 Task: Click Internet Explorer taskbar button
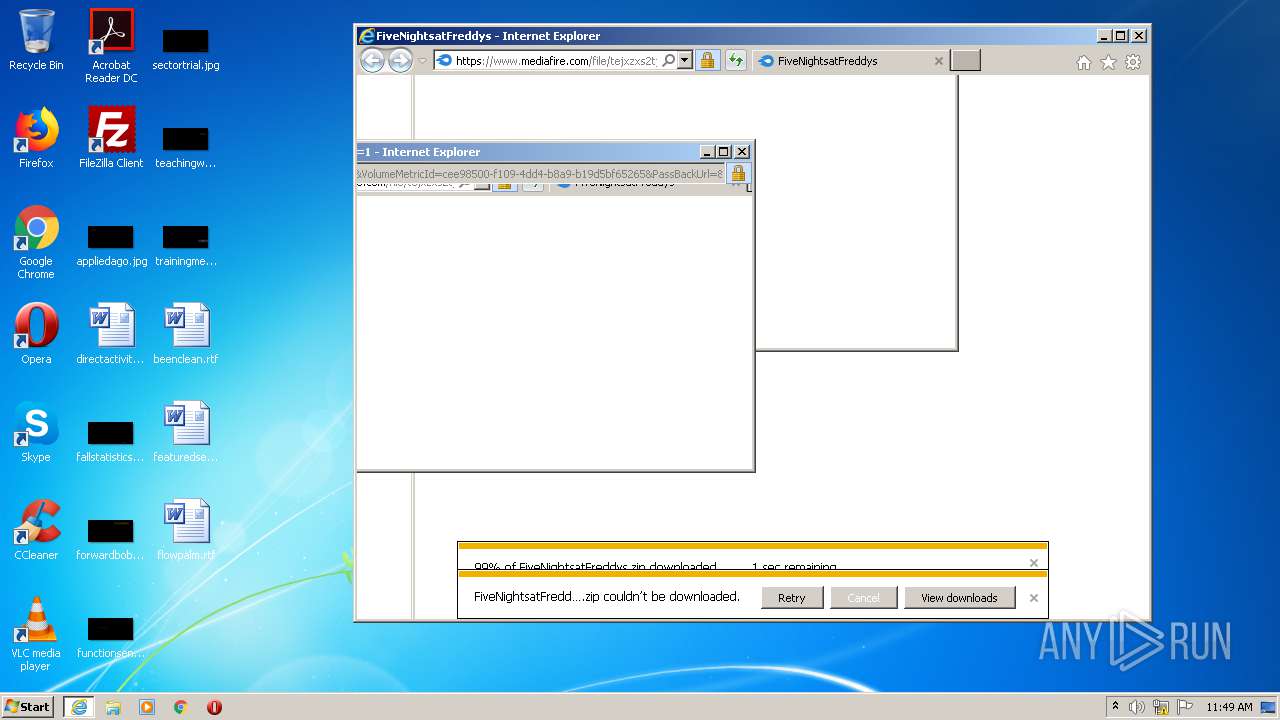(78, 706)
